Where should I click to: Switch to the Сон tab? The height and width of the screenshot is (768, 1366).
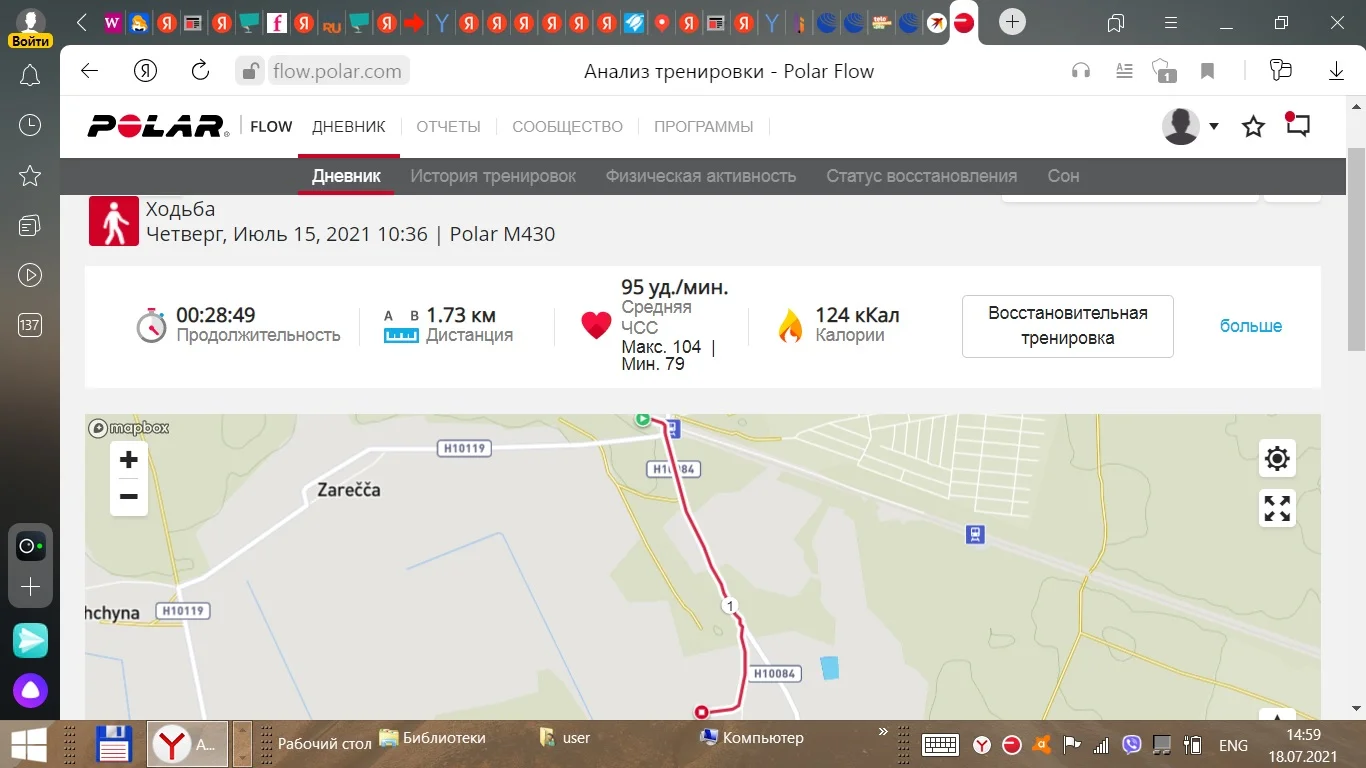tap(1063, 176)
